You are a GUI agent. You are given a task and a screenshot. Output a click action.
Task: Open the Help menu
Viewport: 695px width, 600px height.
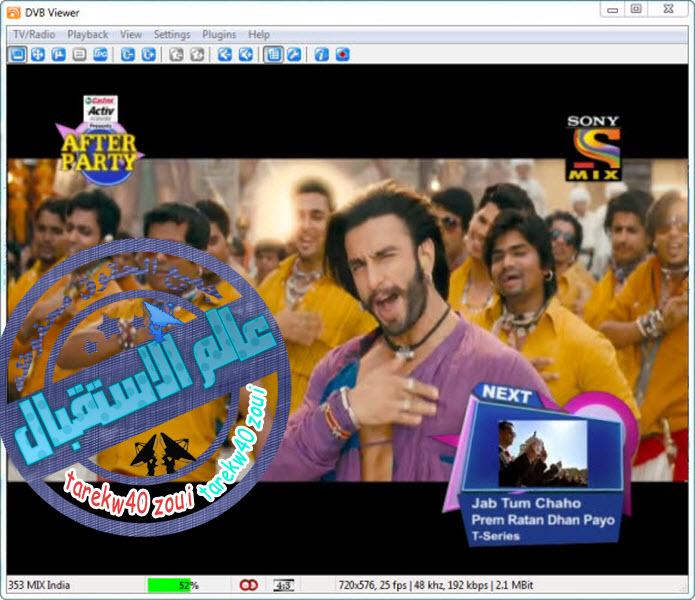coord(259,35)
